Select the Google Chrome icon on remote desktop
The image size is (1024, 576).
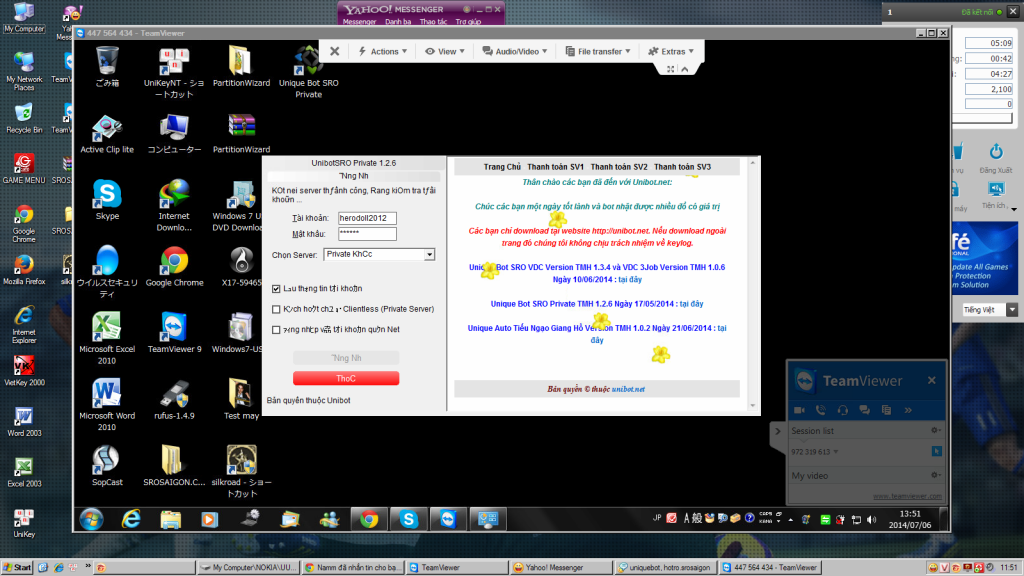174,266
